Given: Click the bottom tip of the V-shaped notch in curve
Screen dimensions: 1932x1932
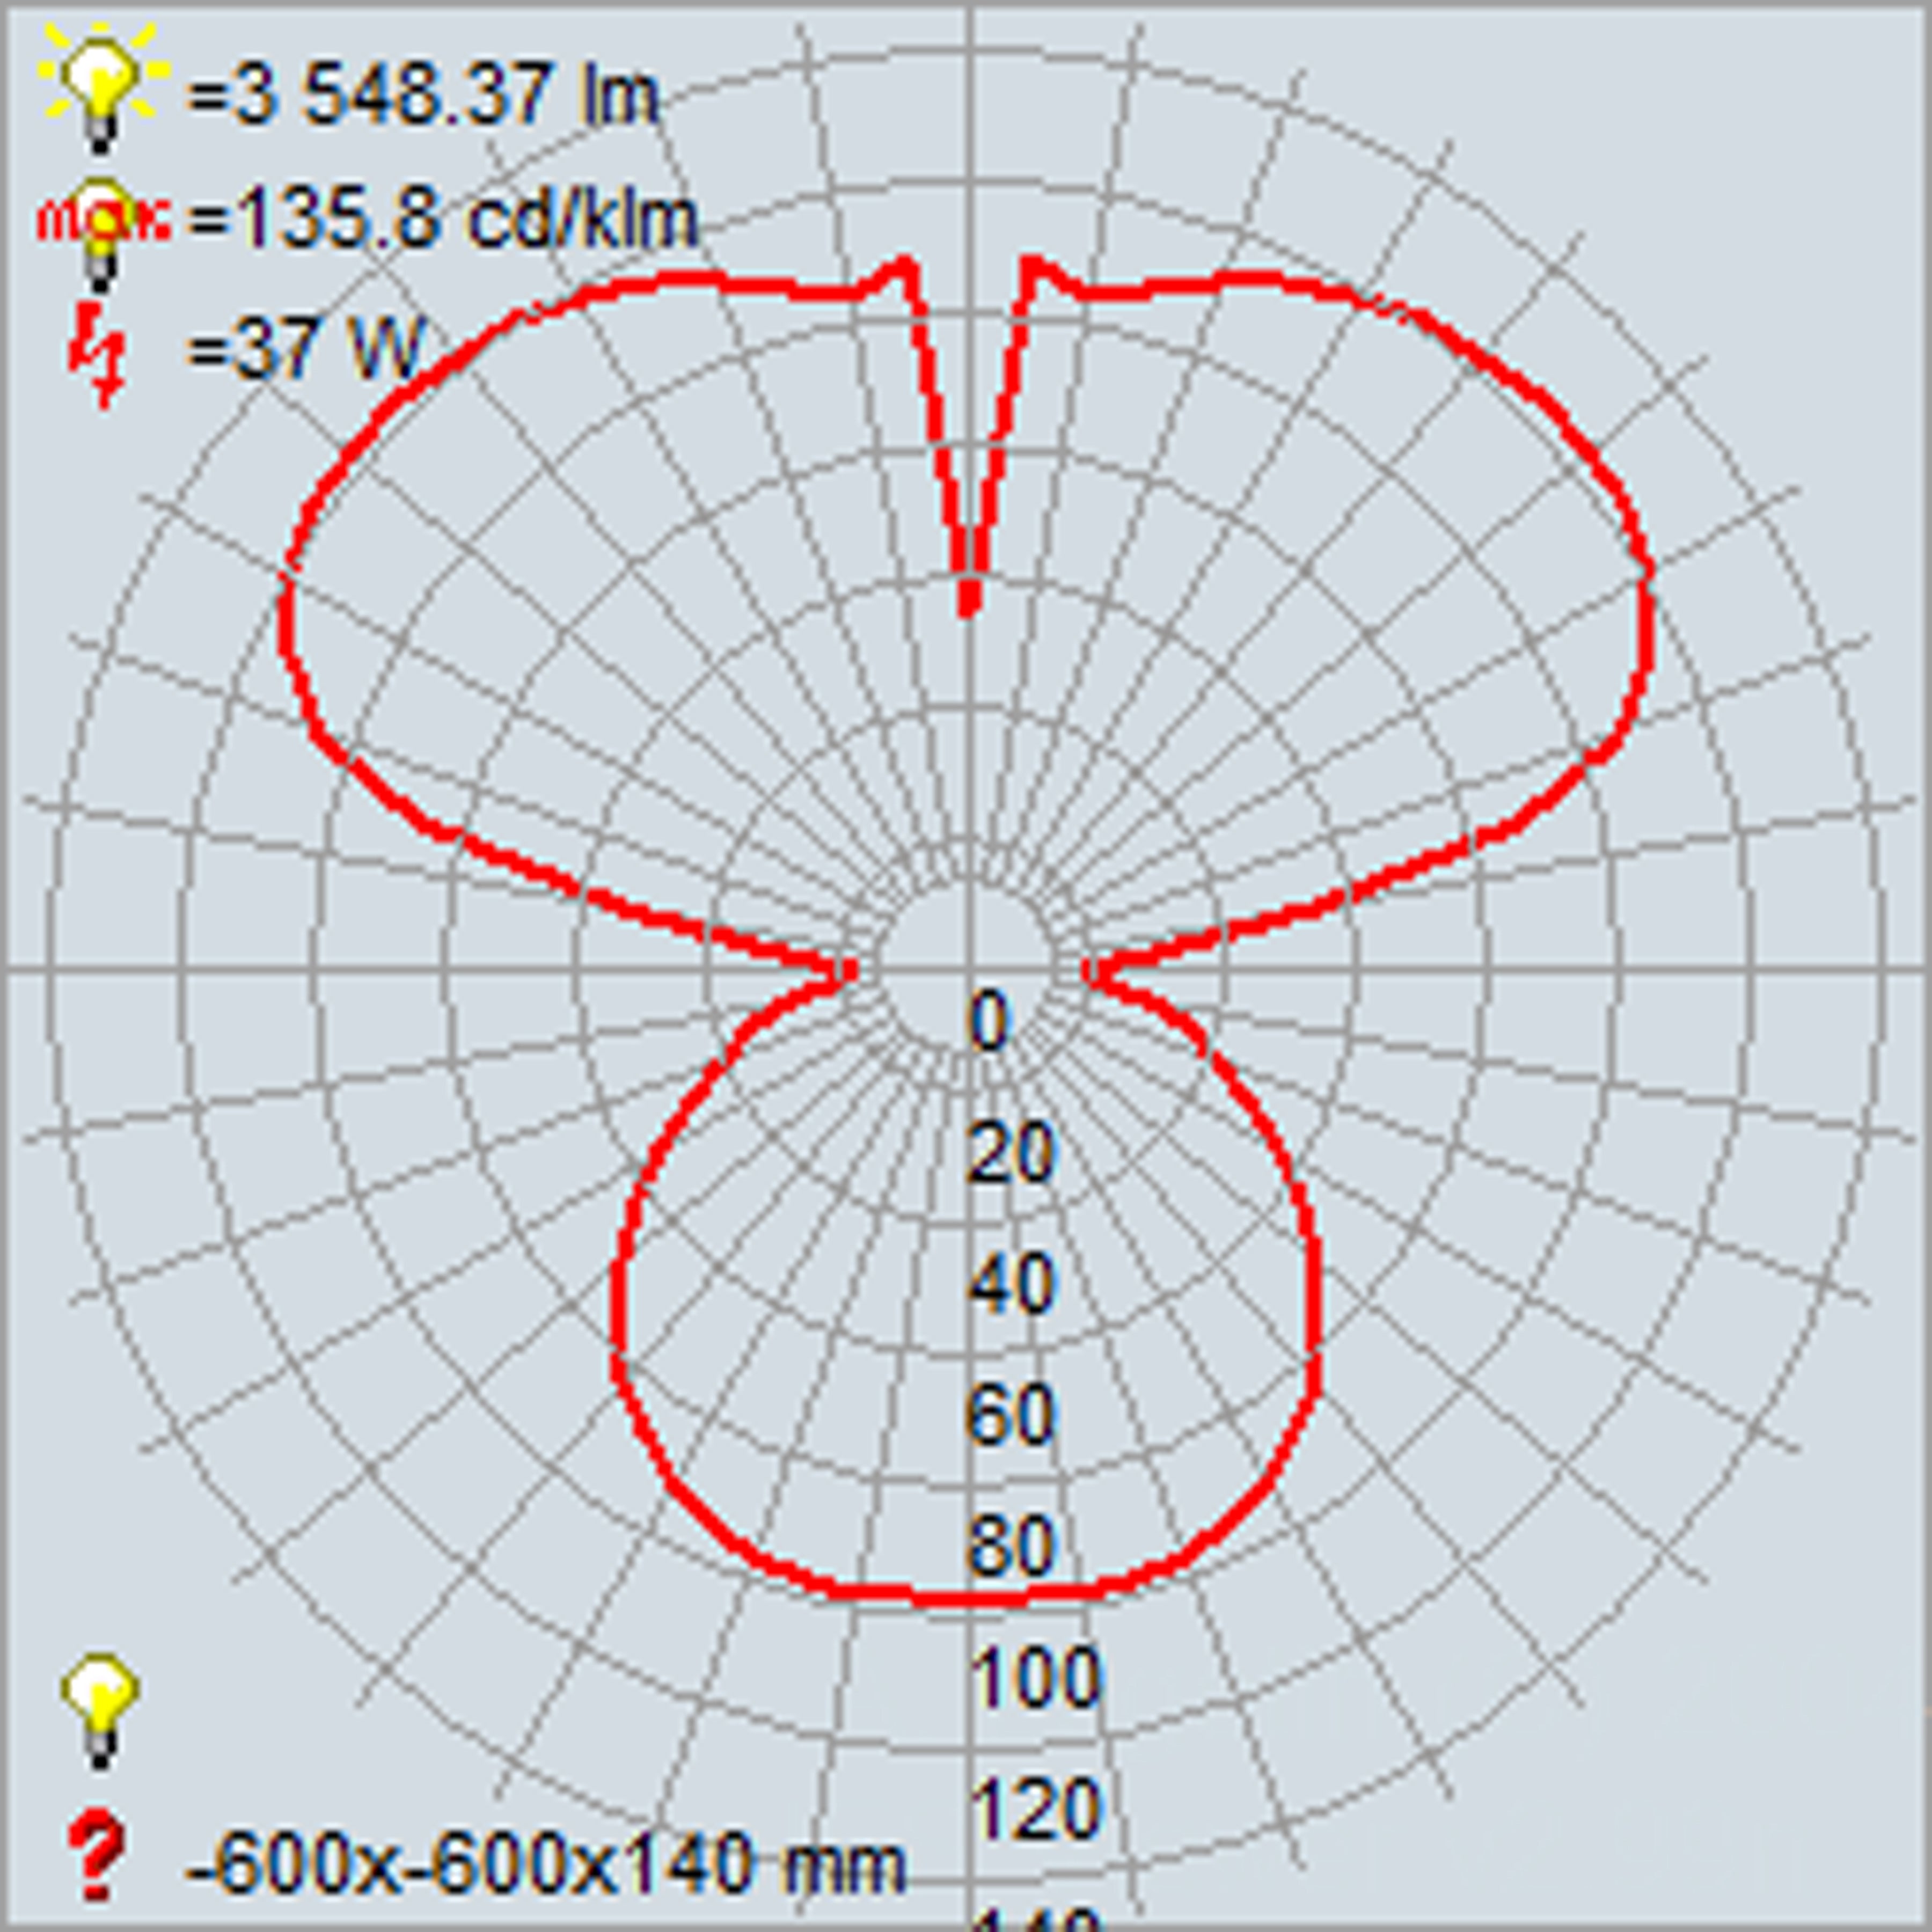Looking at the screenshot, I should (x=968, y=608).
